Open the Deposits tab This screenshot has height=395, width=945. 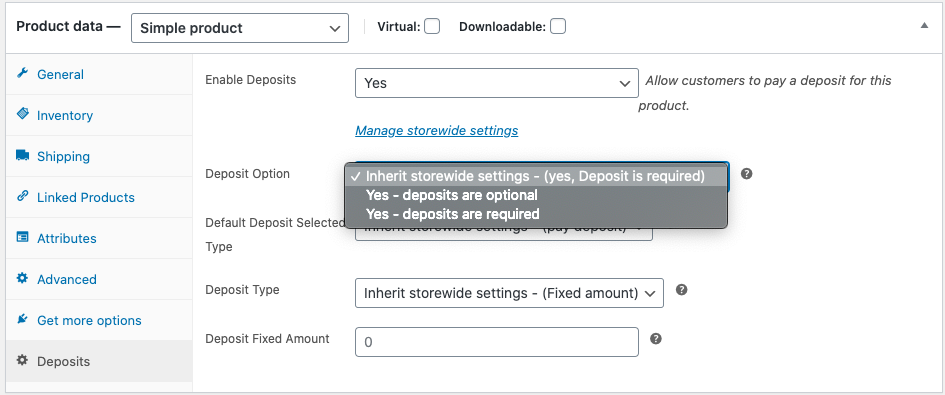coord(99,361)
